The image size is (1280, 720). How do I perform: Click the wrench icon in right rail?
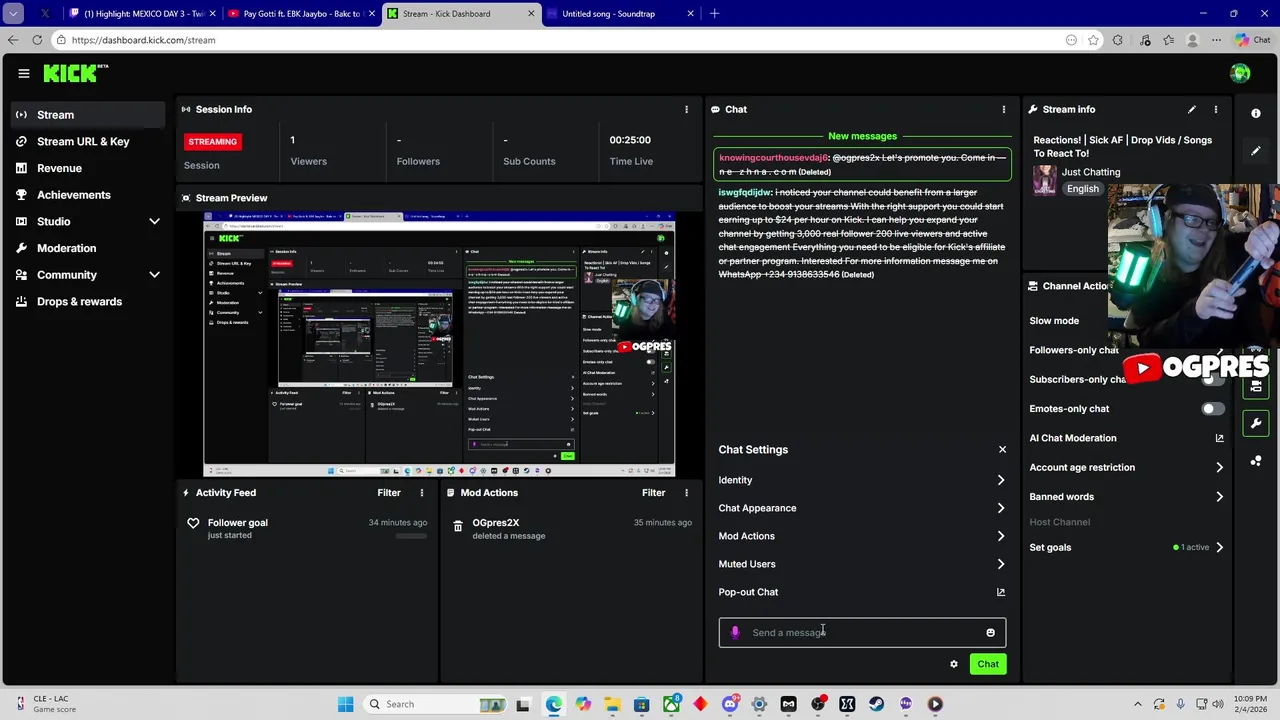(1256, 423)
